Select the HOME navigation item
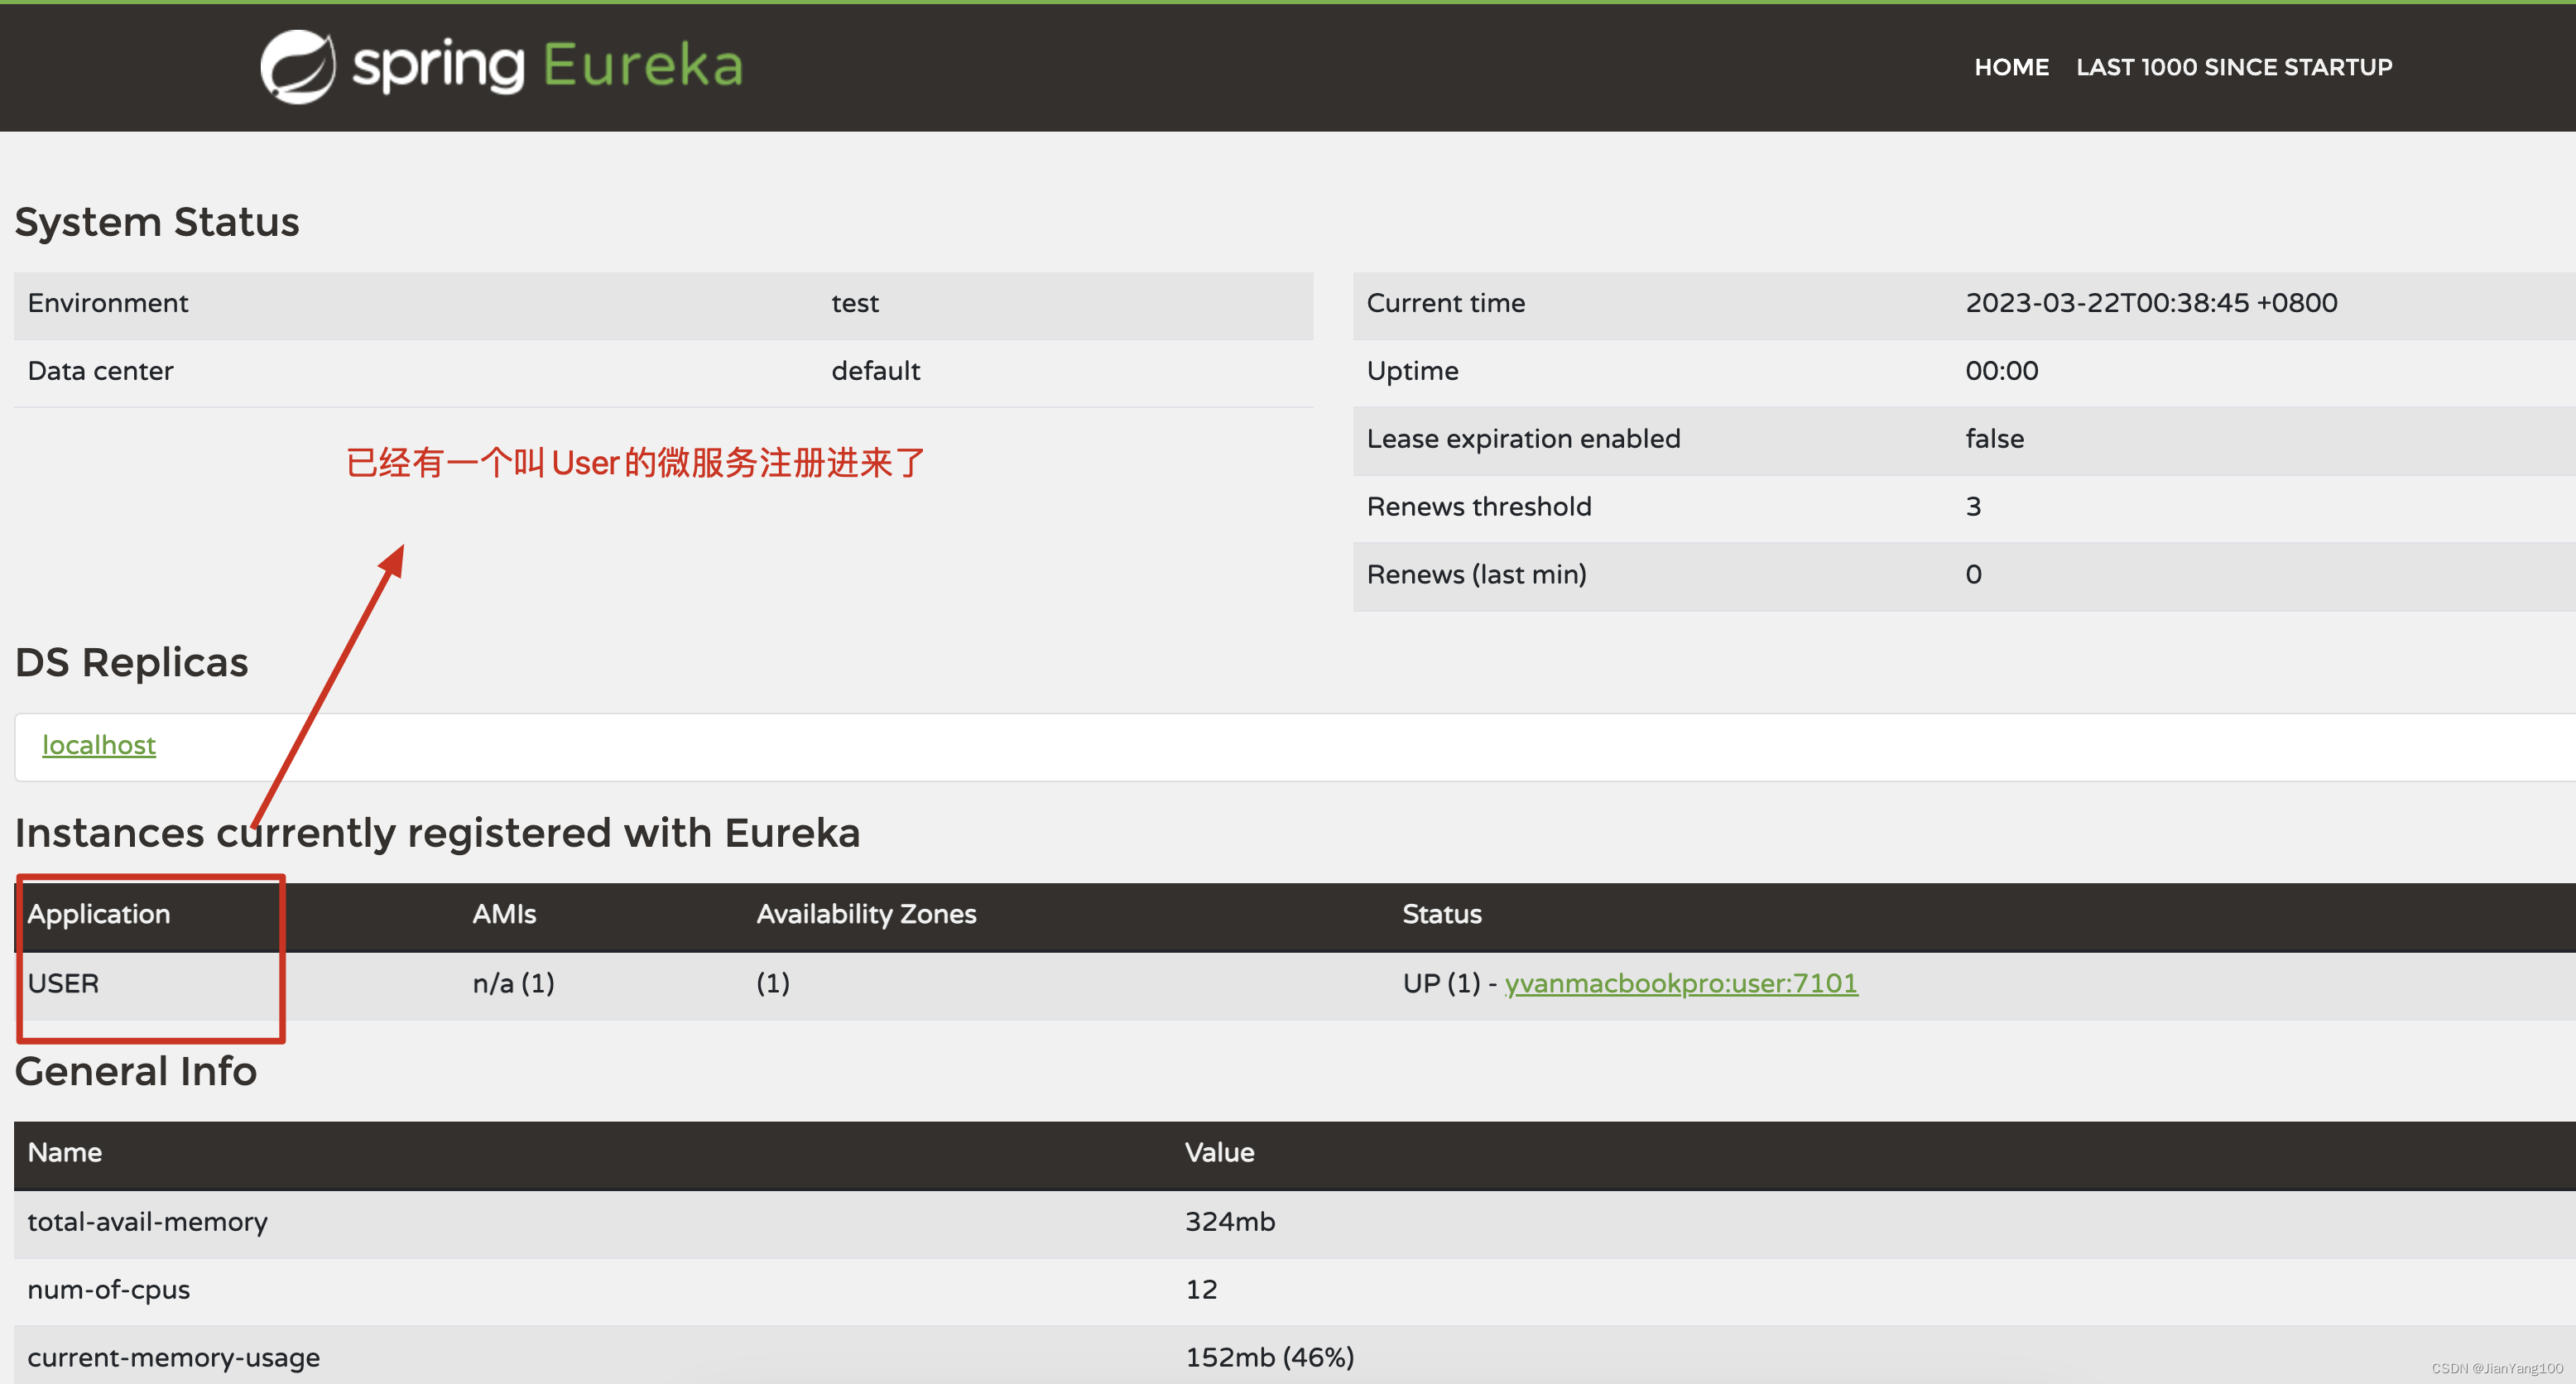Viewport: 2576px width, 1384px height. [x=2011, y=67]
